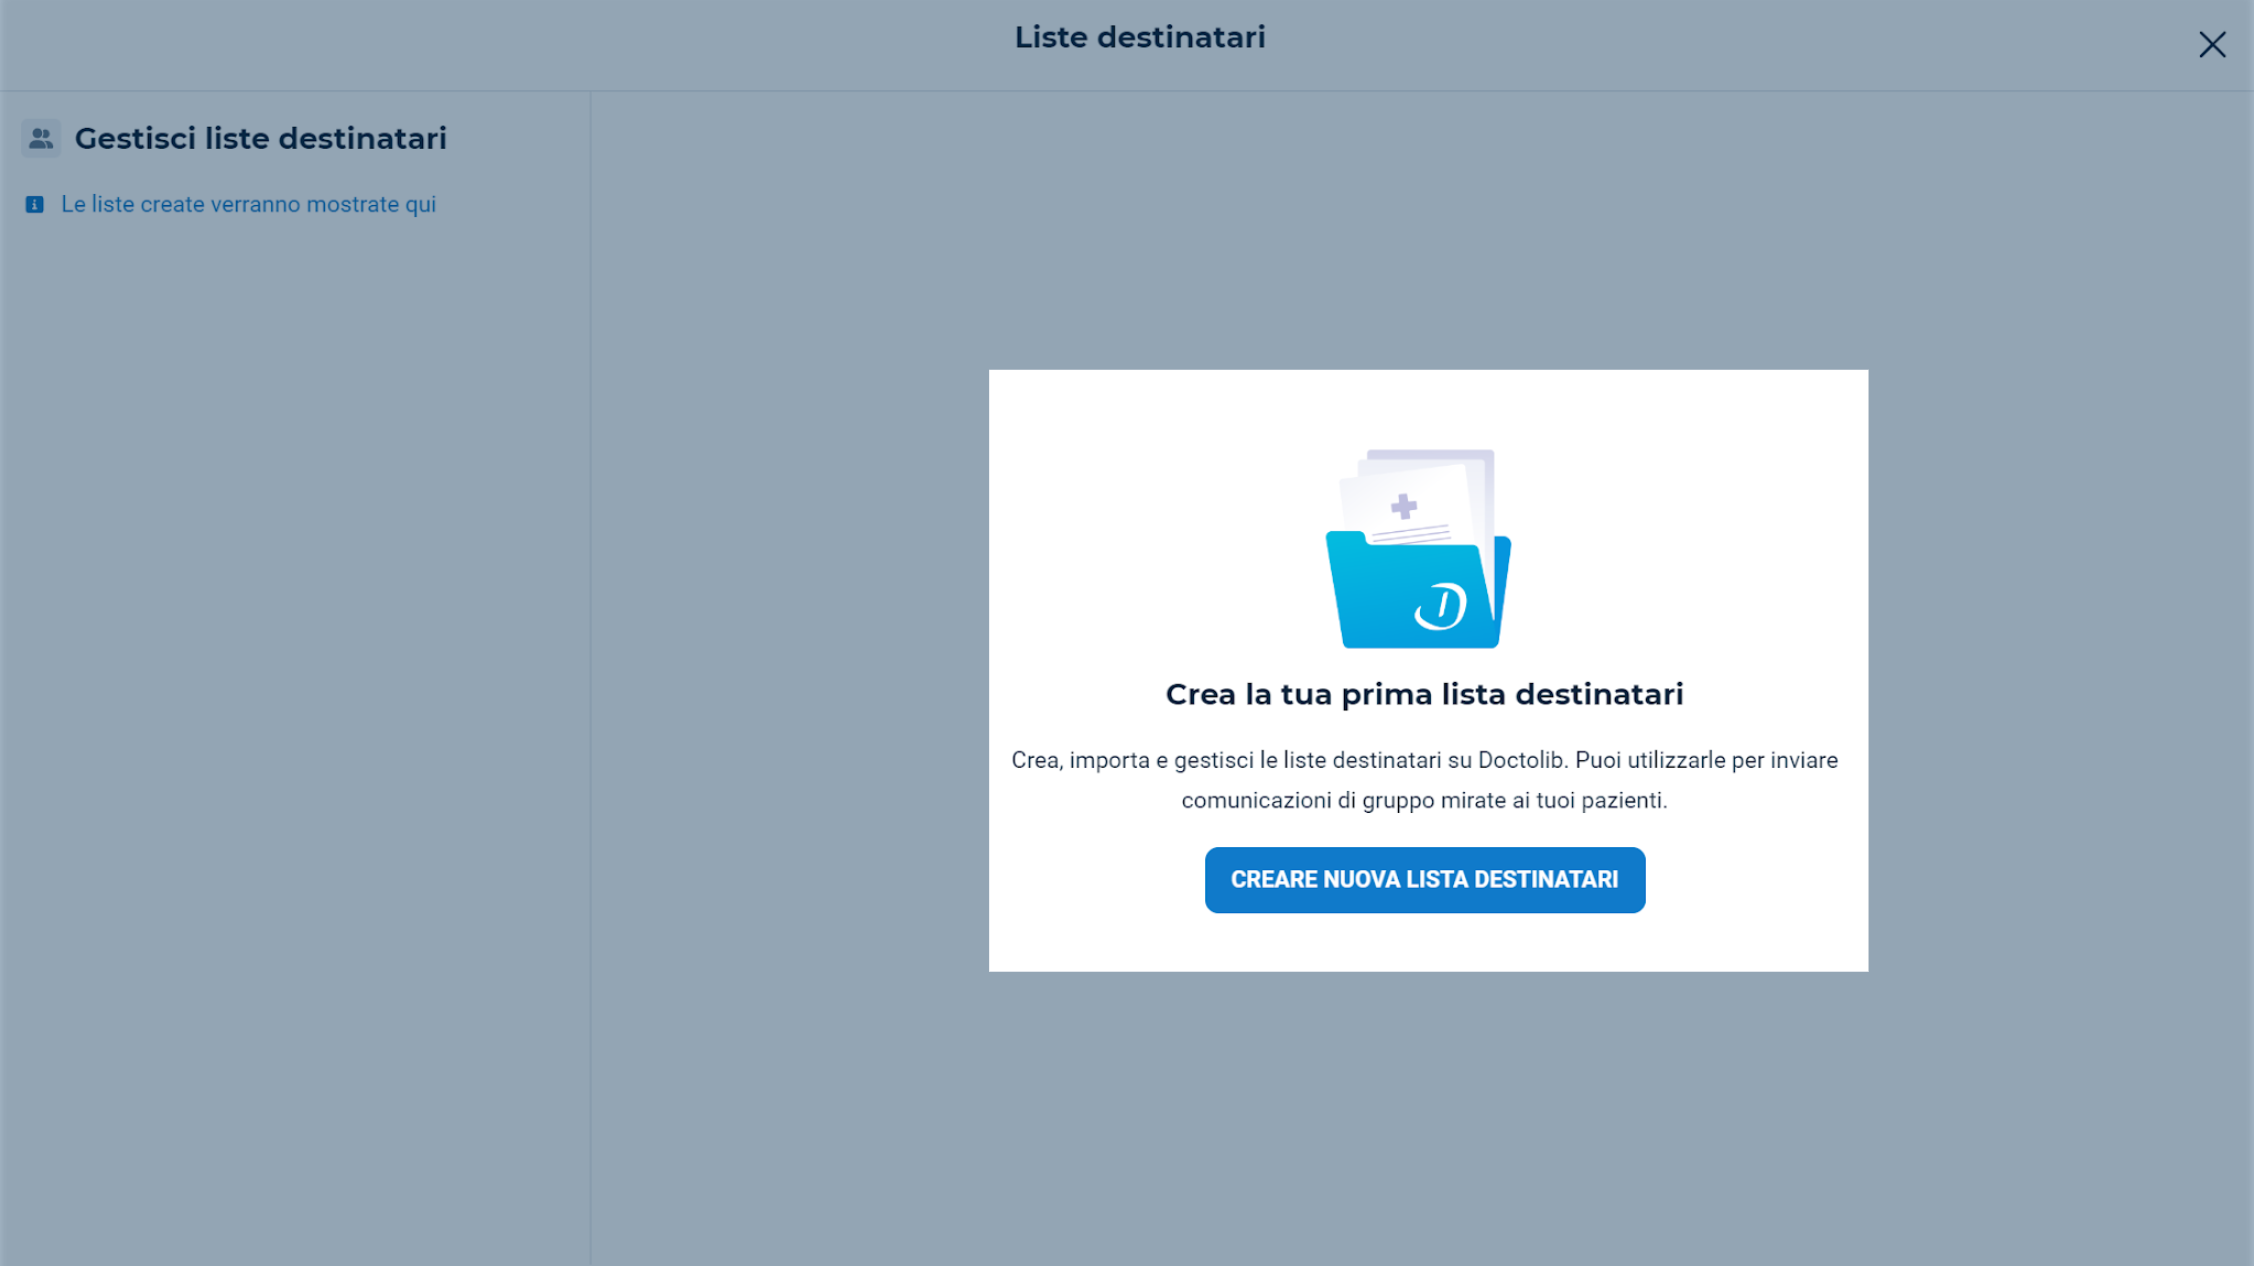
Task: Click 'Crea la tua prima lista destinatari' heading
Action: 1424,694
